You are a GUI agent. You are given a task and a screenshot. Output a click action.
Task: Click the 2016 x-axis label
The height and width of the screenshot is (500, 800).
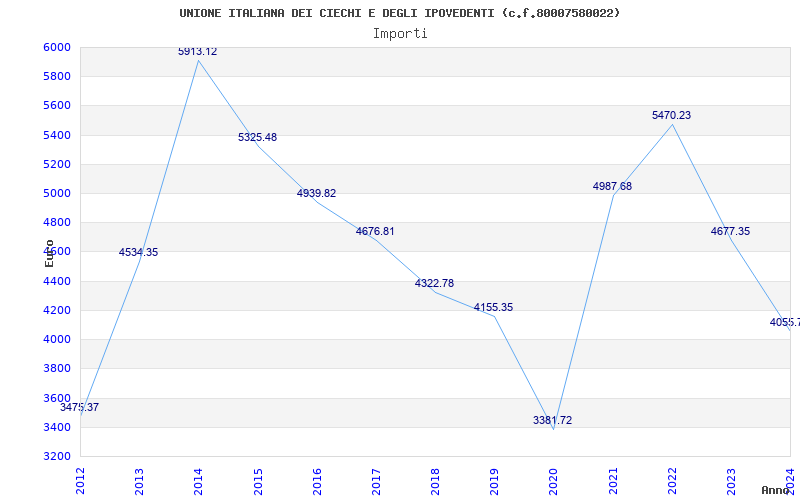click(x=317, y=481)
